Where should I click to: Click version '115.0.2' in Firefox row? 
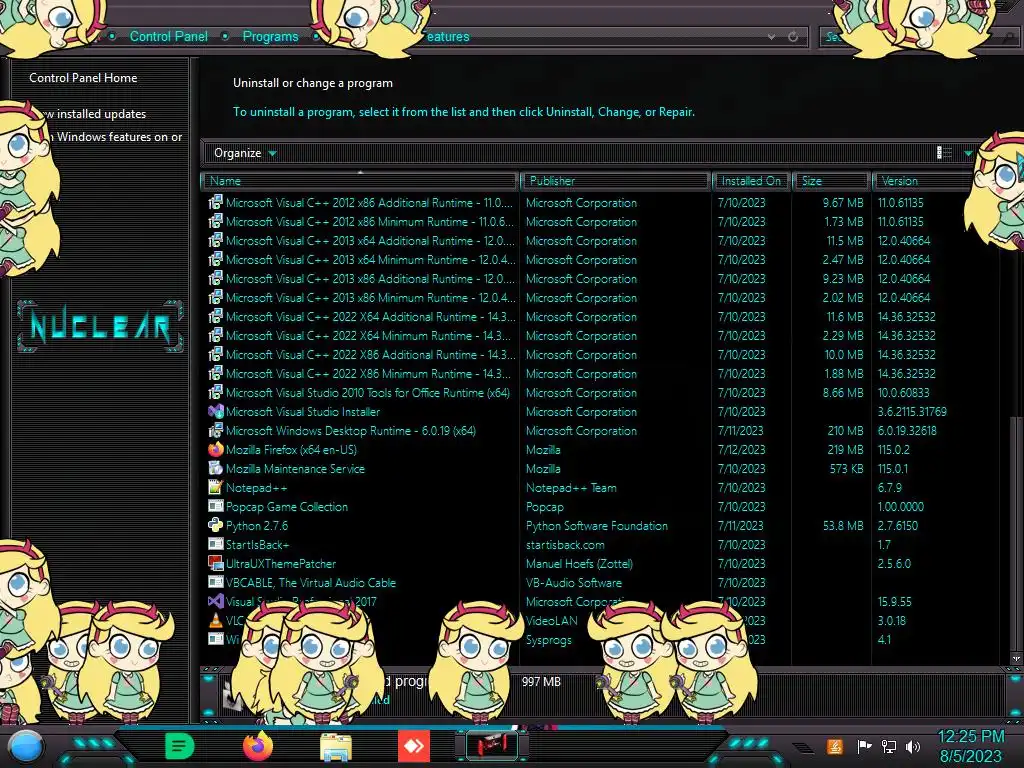pyautogui.click(x=893, y=449)
